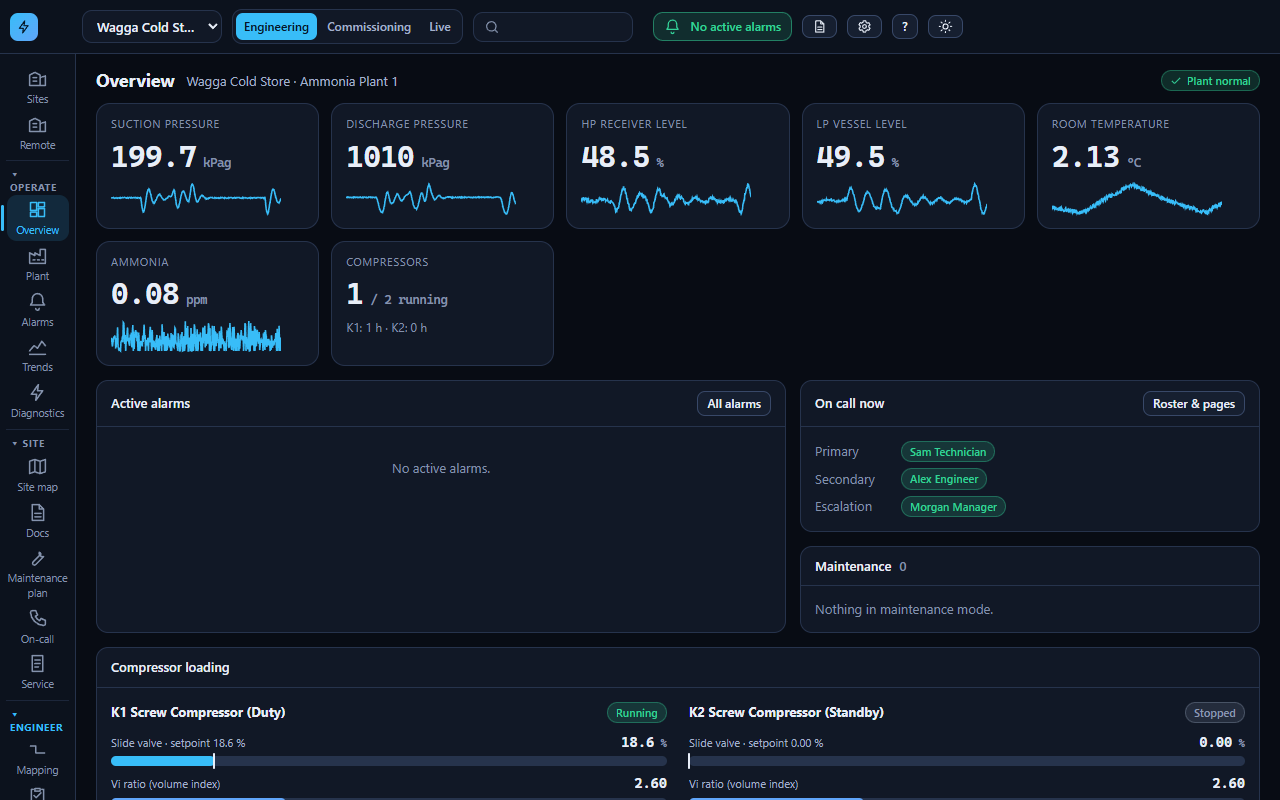Click the lightning bolt app logo
This screenshot has width=1280, height=800.
[x=24, y=27]
